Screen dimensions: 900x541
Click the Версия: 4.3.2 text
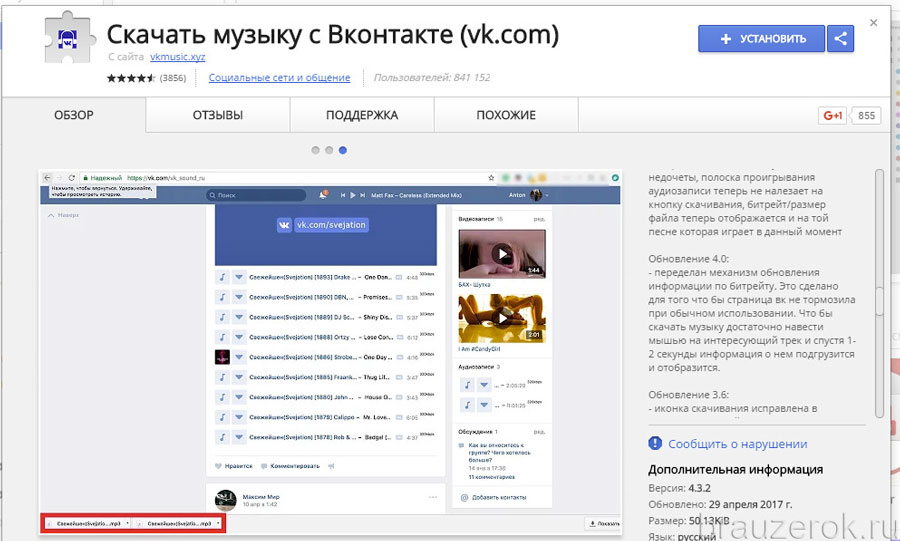pos(680,488)
